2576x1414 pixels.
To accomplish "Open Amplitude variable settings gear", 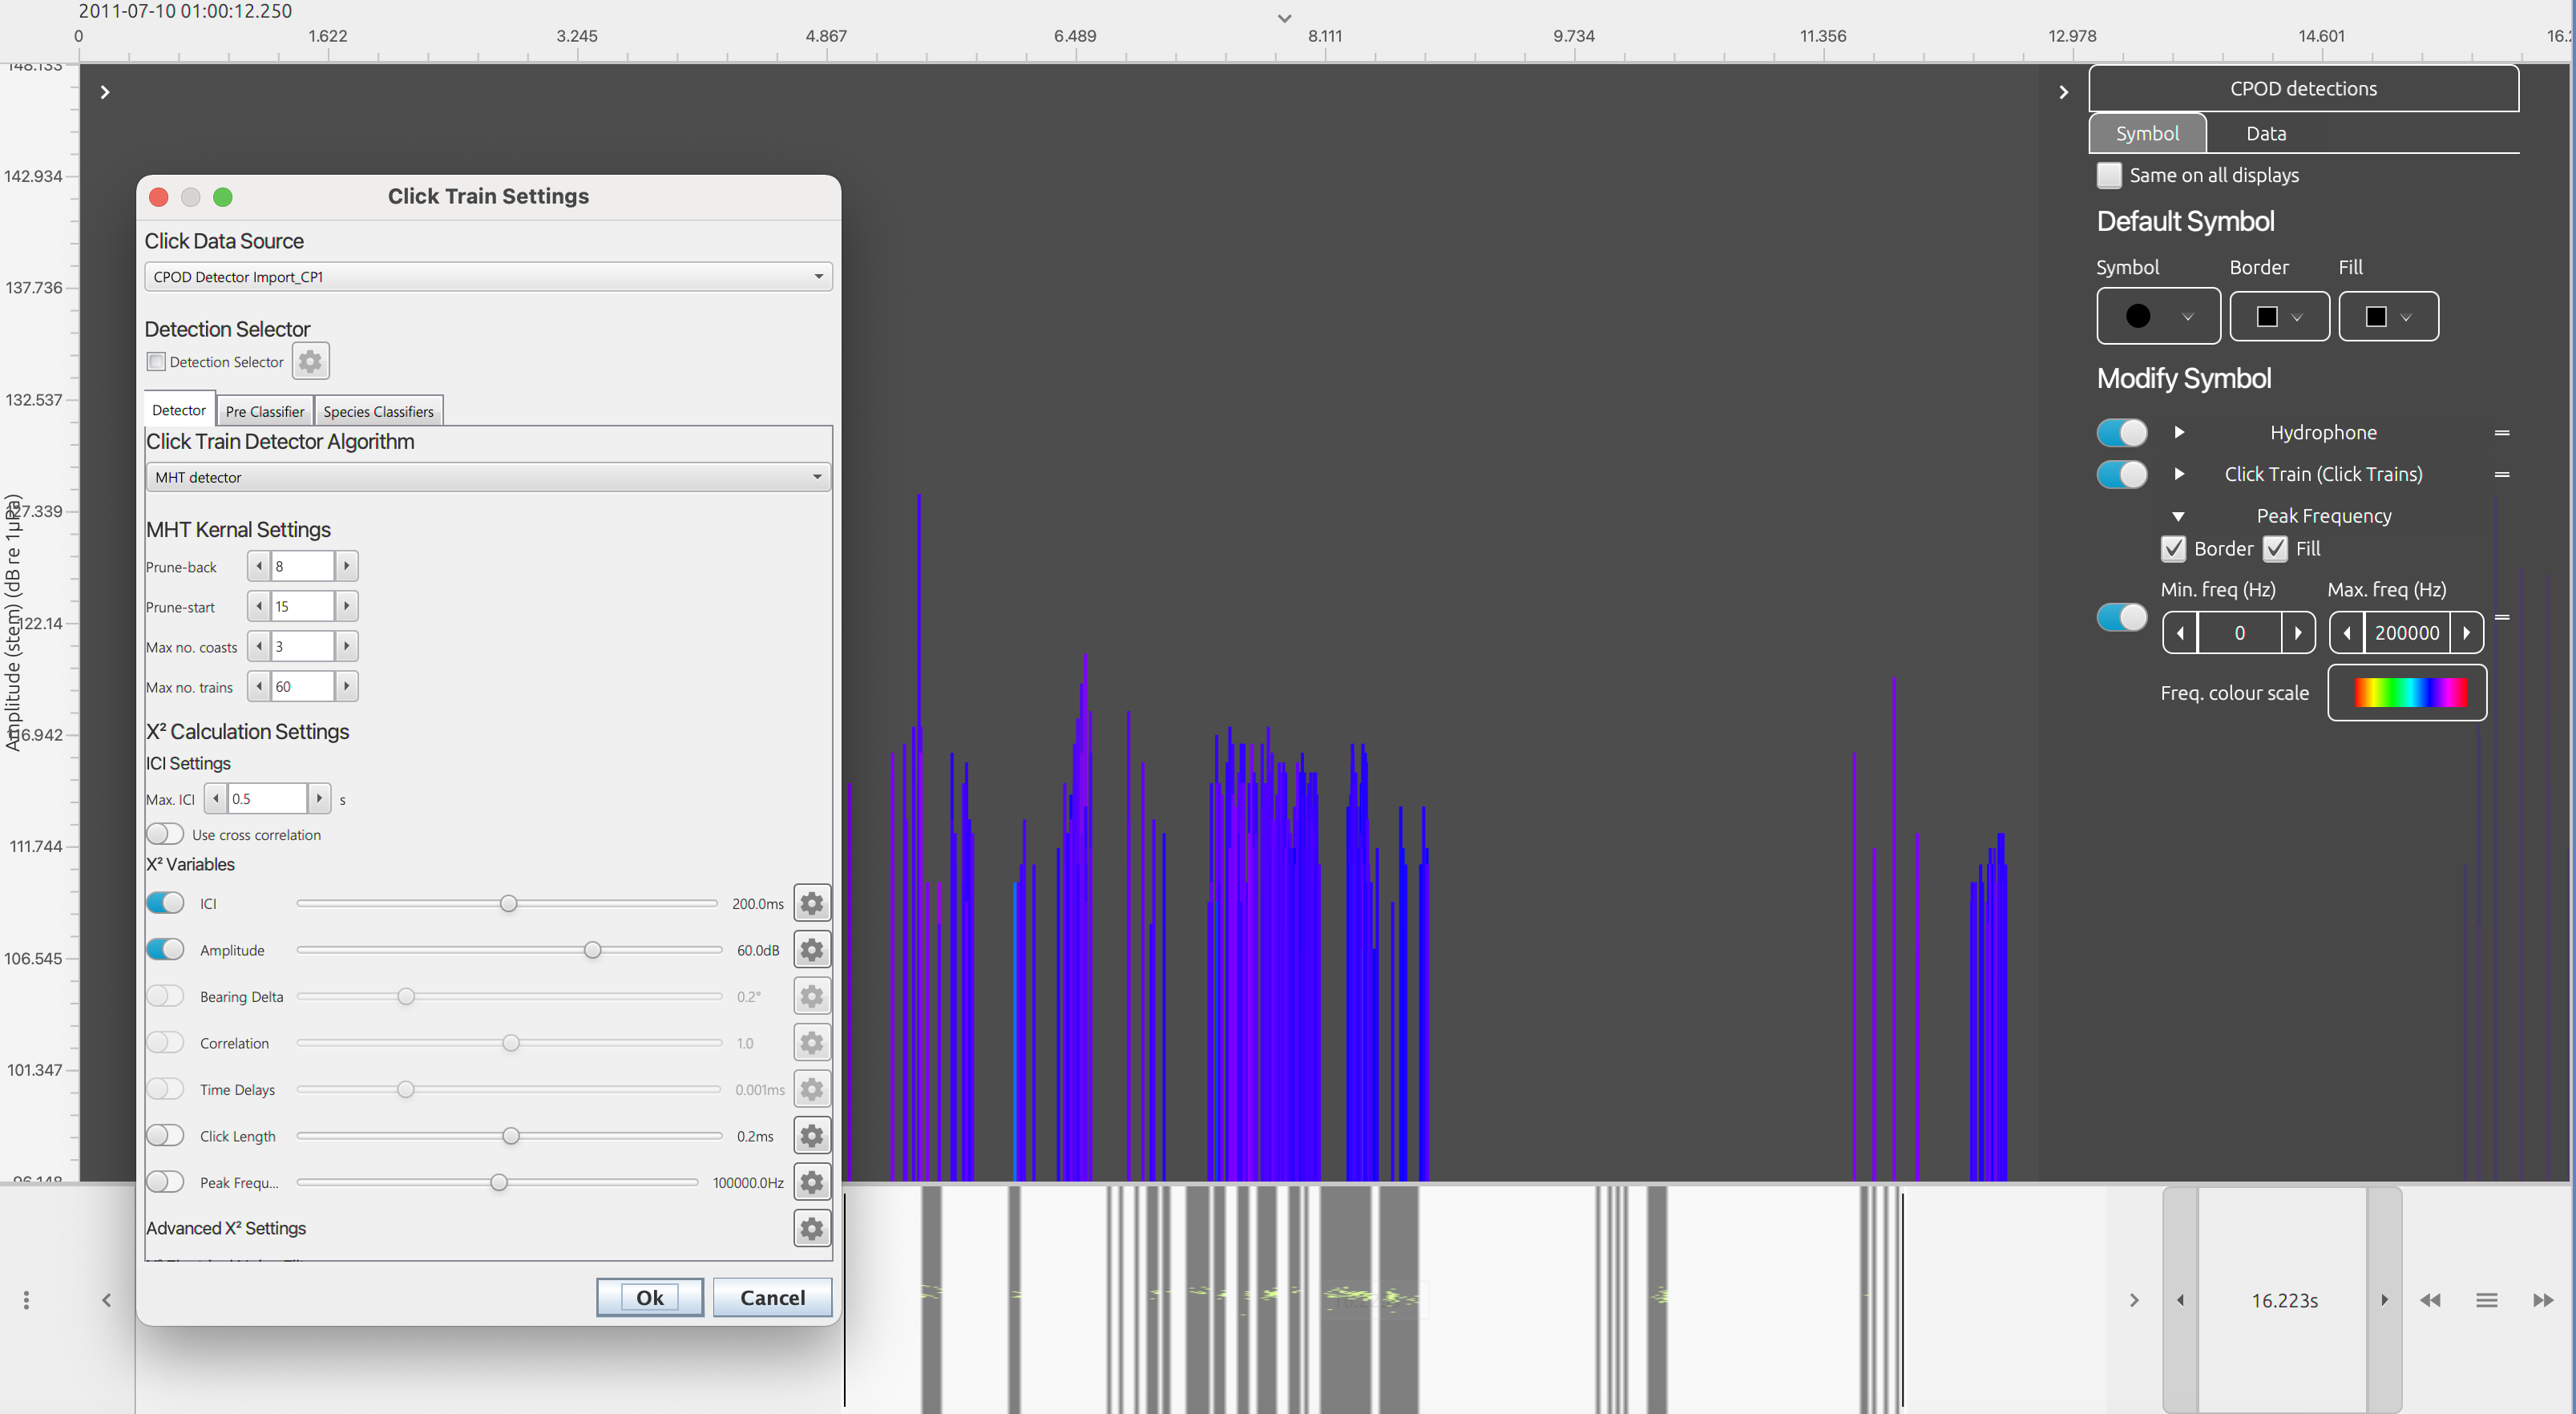I will click(x=811, y=950).
